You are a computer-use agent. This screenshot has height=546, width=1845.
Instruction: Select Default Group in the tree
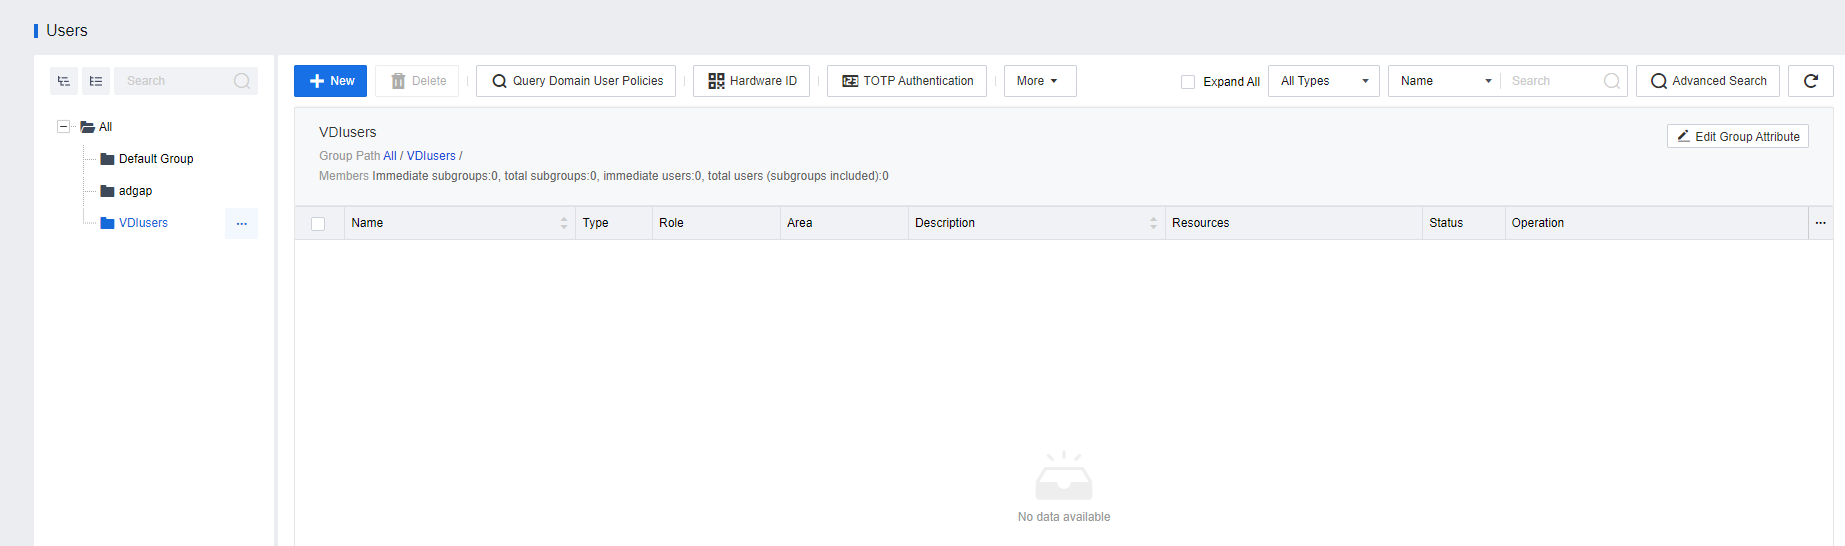(155, 159)
